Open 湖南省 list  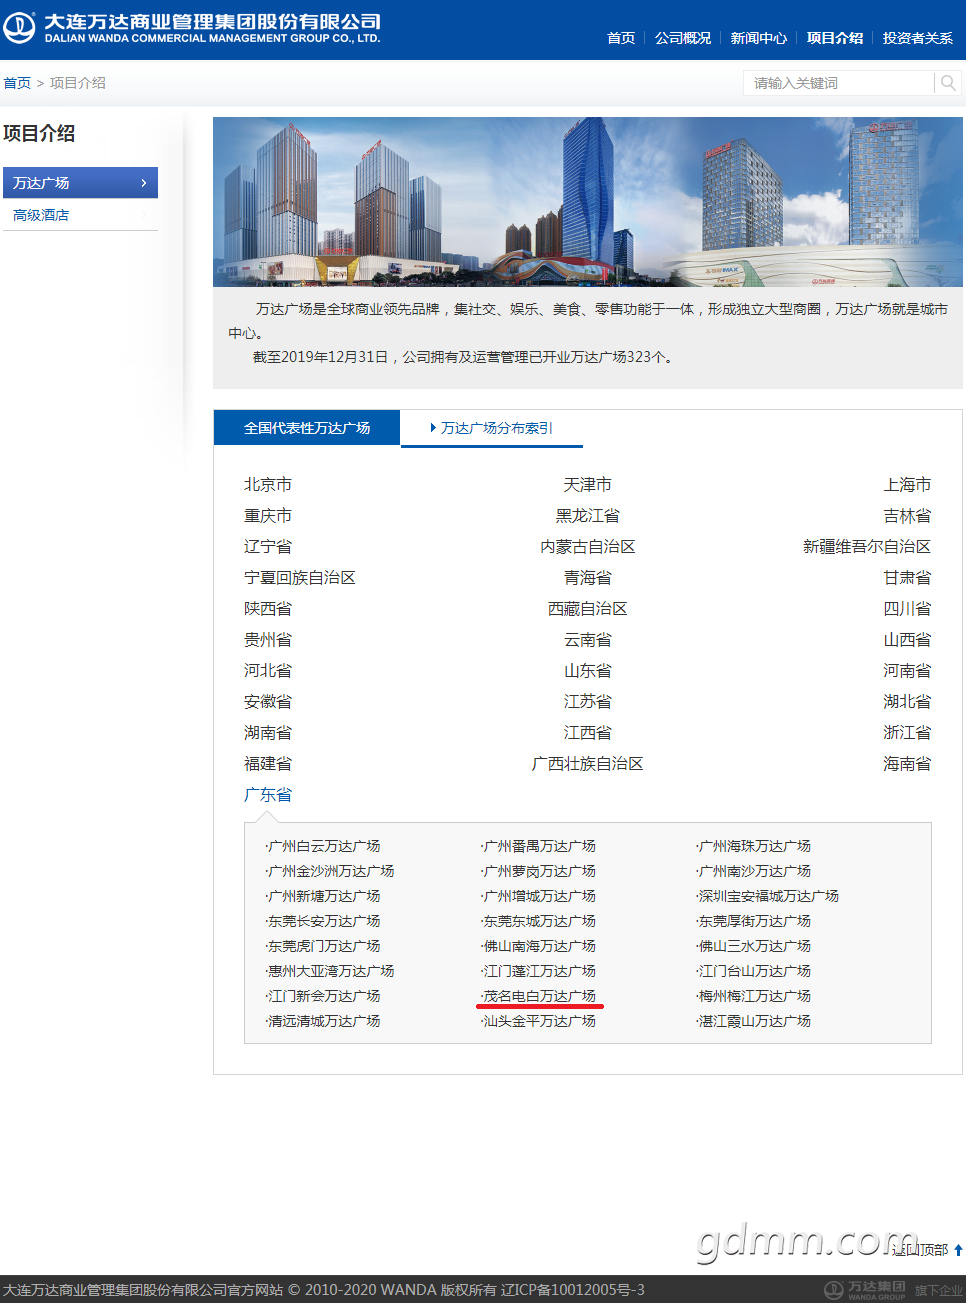268,733
